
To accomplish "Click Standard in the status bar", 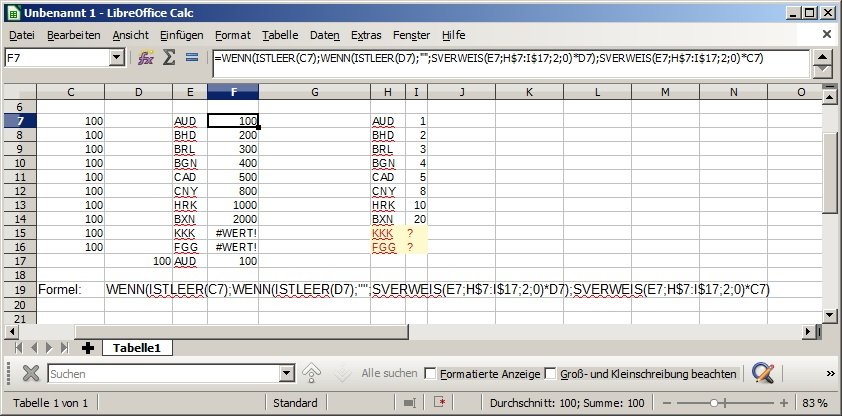I will point(295,403).
